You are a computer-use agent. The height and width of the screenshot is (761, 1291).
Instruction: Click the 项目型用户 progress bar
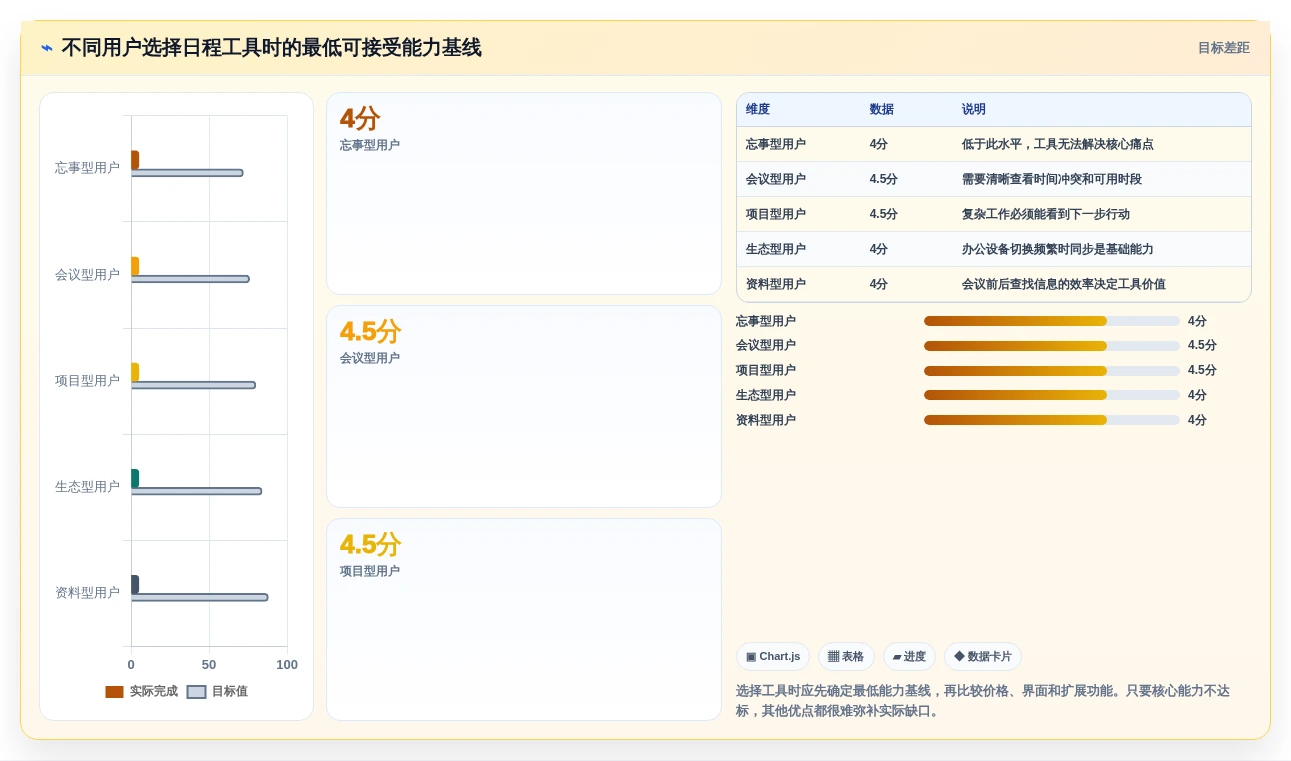pos(1052,371)
